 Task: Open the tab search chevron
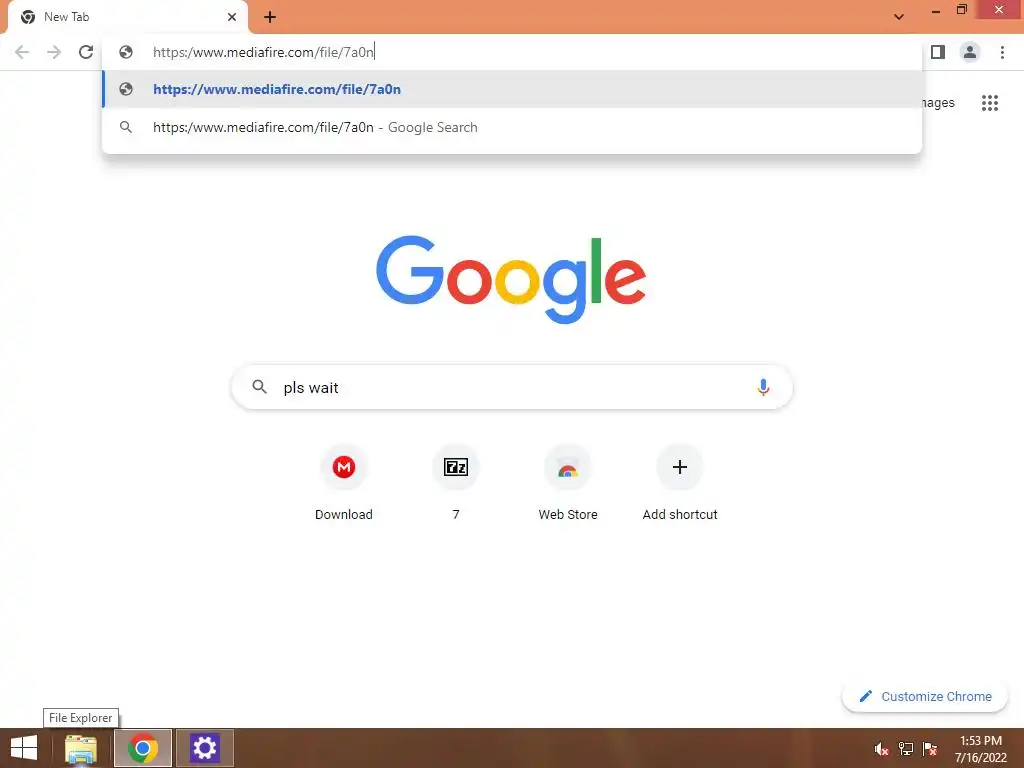(x=899, y=17)
